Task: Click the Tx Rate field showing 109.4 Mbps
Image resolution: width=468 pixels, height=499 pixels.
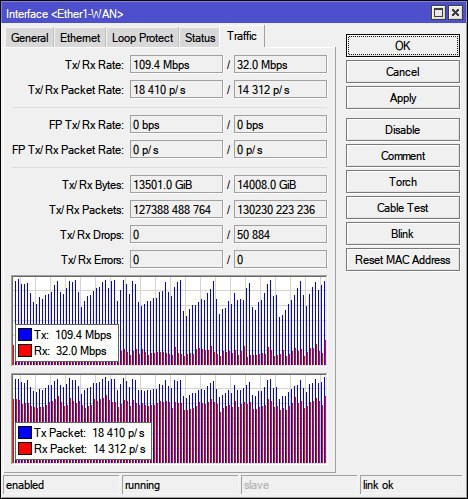Action: (176, 64)
